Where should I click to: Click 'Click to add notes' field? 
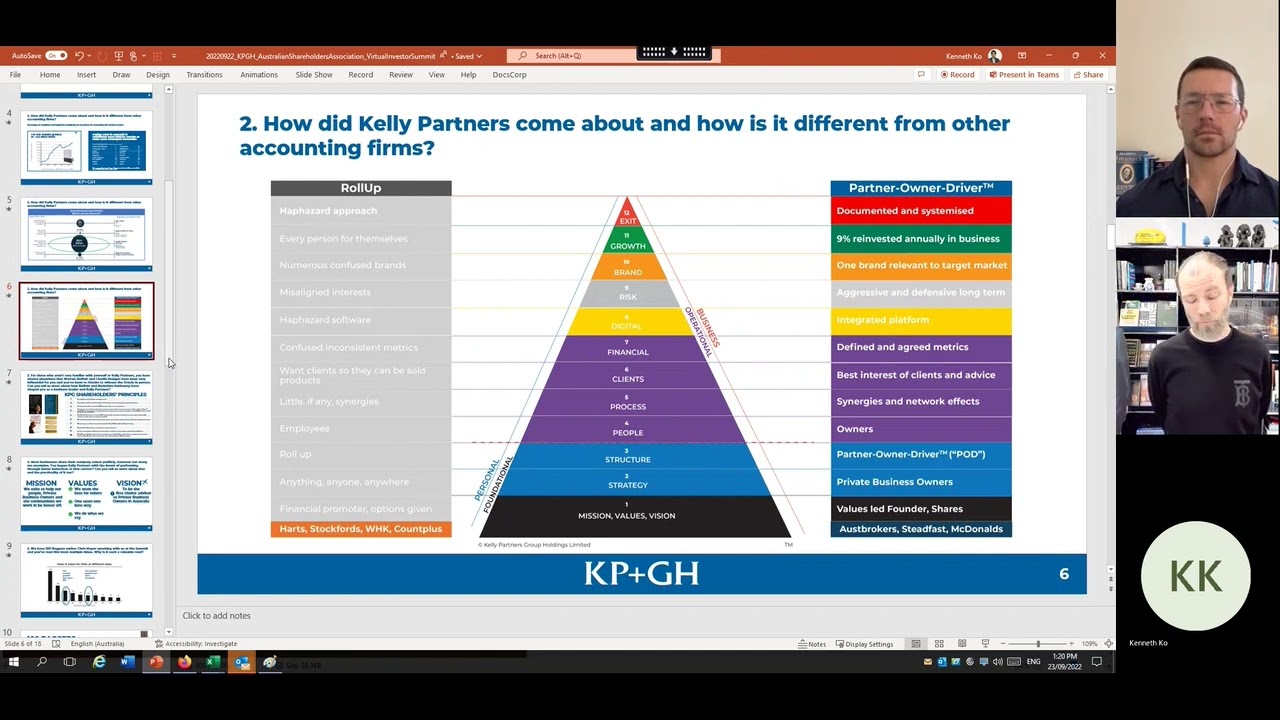tap(217, 616)
